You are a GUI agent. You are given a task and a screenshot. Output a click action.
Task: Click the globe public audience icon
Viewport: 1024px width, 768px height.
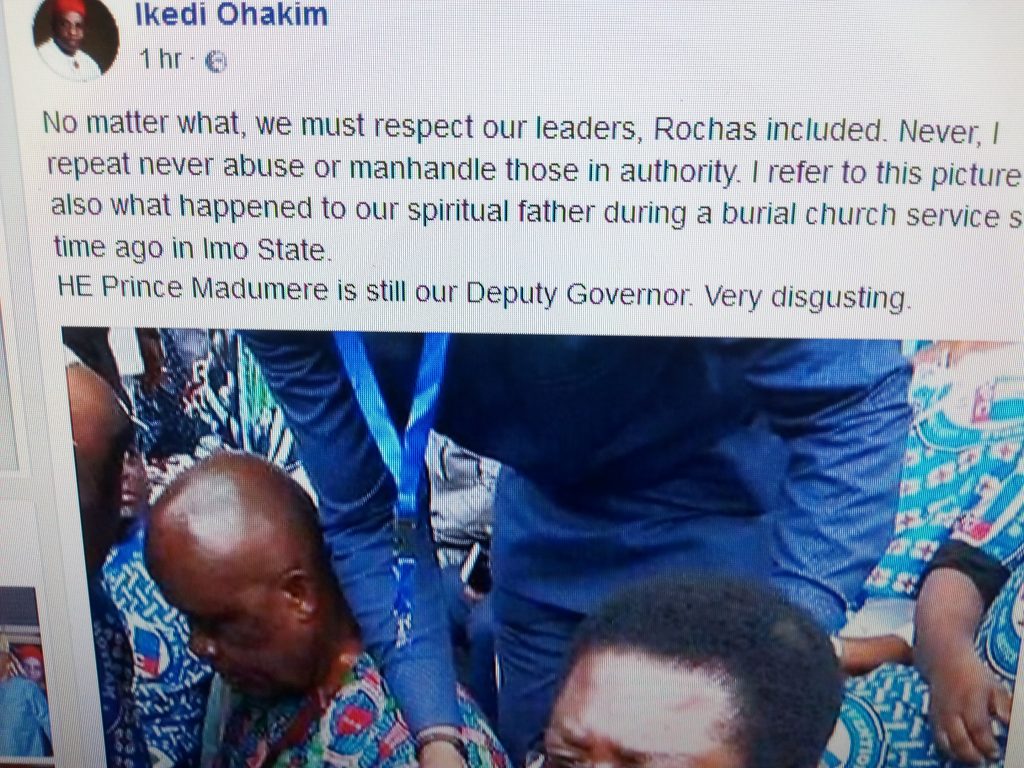(x=216, y=62)
